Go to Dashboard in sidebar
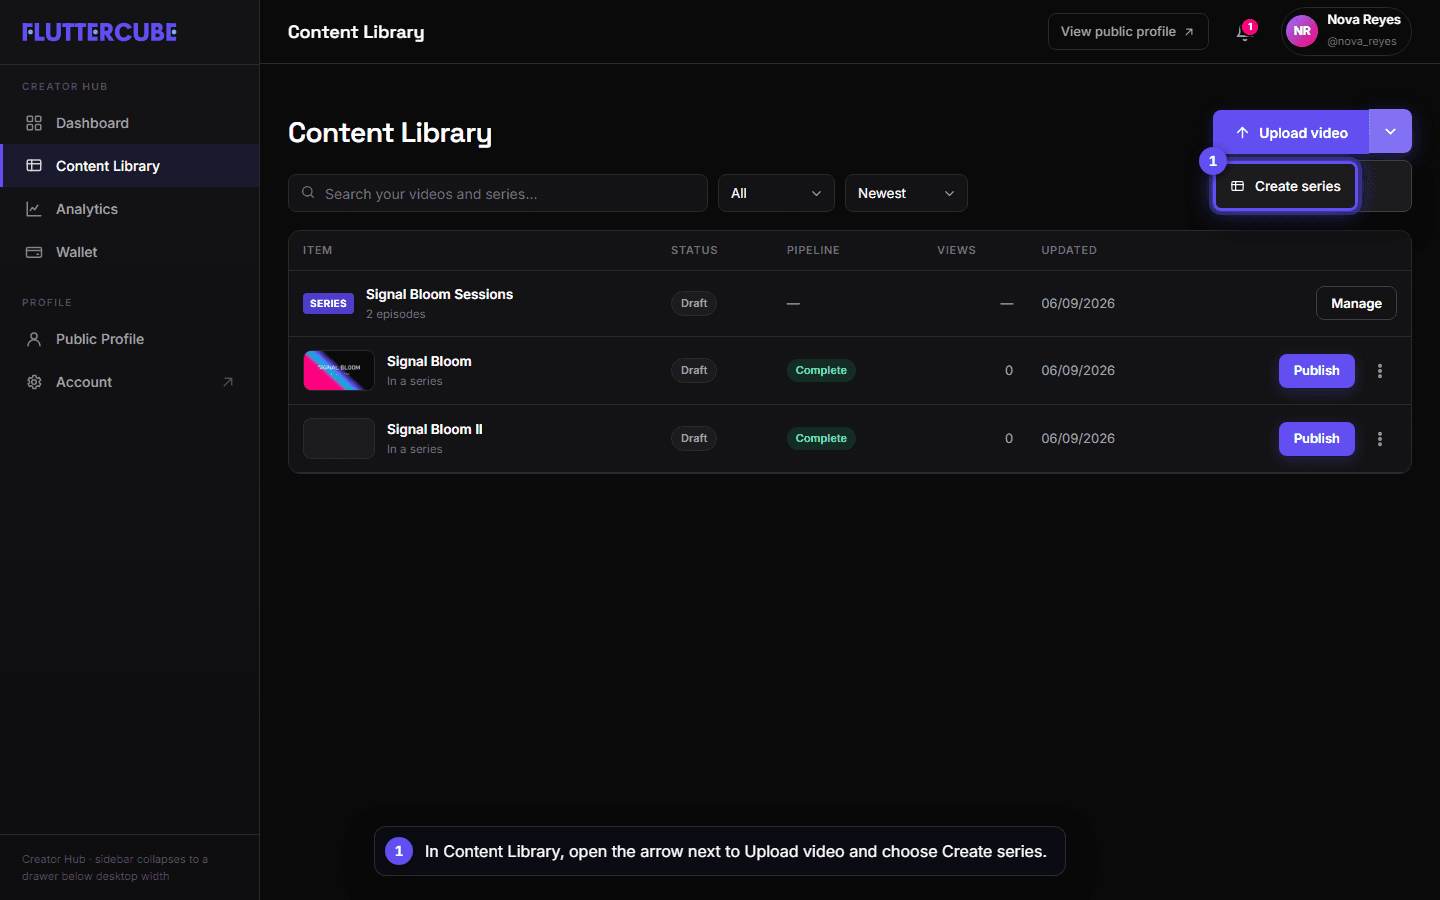This screenshot has height=900, width=1440. coord(130,123)
